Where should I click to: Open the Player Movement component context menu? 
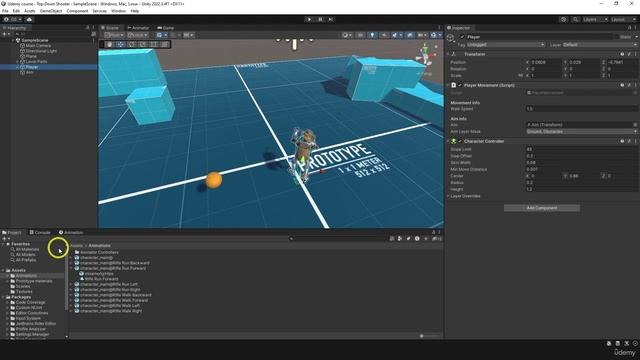click(x=636, y=85)
